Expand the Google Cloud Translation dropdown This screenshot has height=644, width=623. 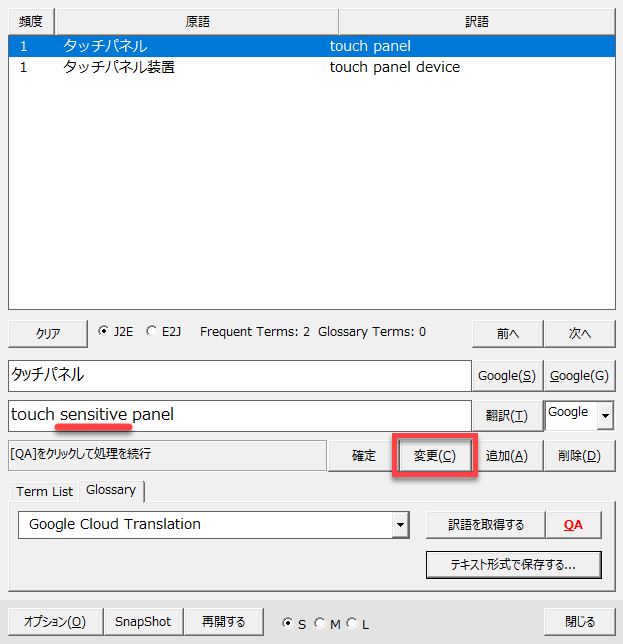click(x=401, y=524)
